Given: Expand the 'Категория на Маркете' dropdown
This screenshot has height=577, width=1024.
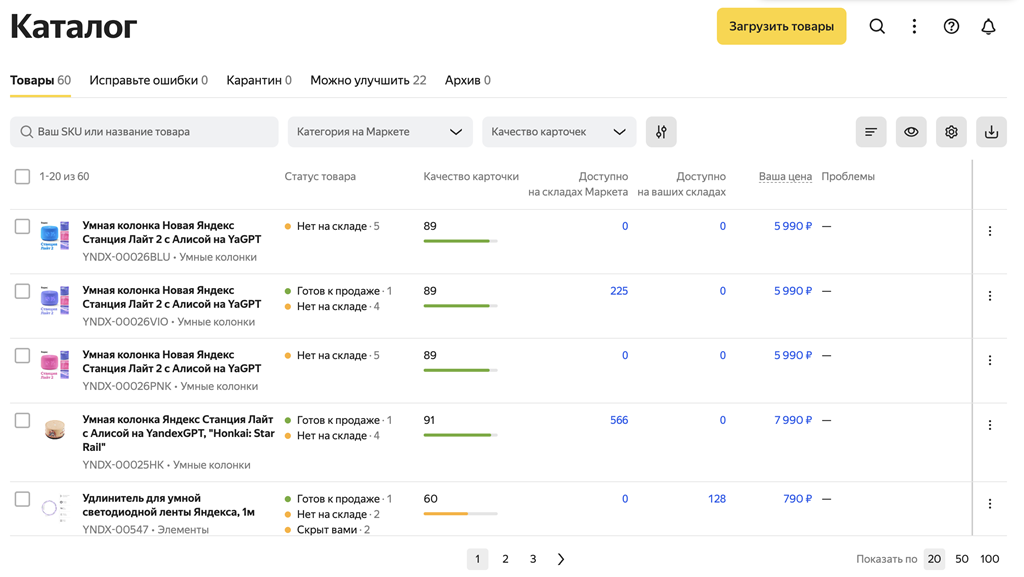Looking at the screenshot, I should click(x=379, y=132).
